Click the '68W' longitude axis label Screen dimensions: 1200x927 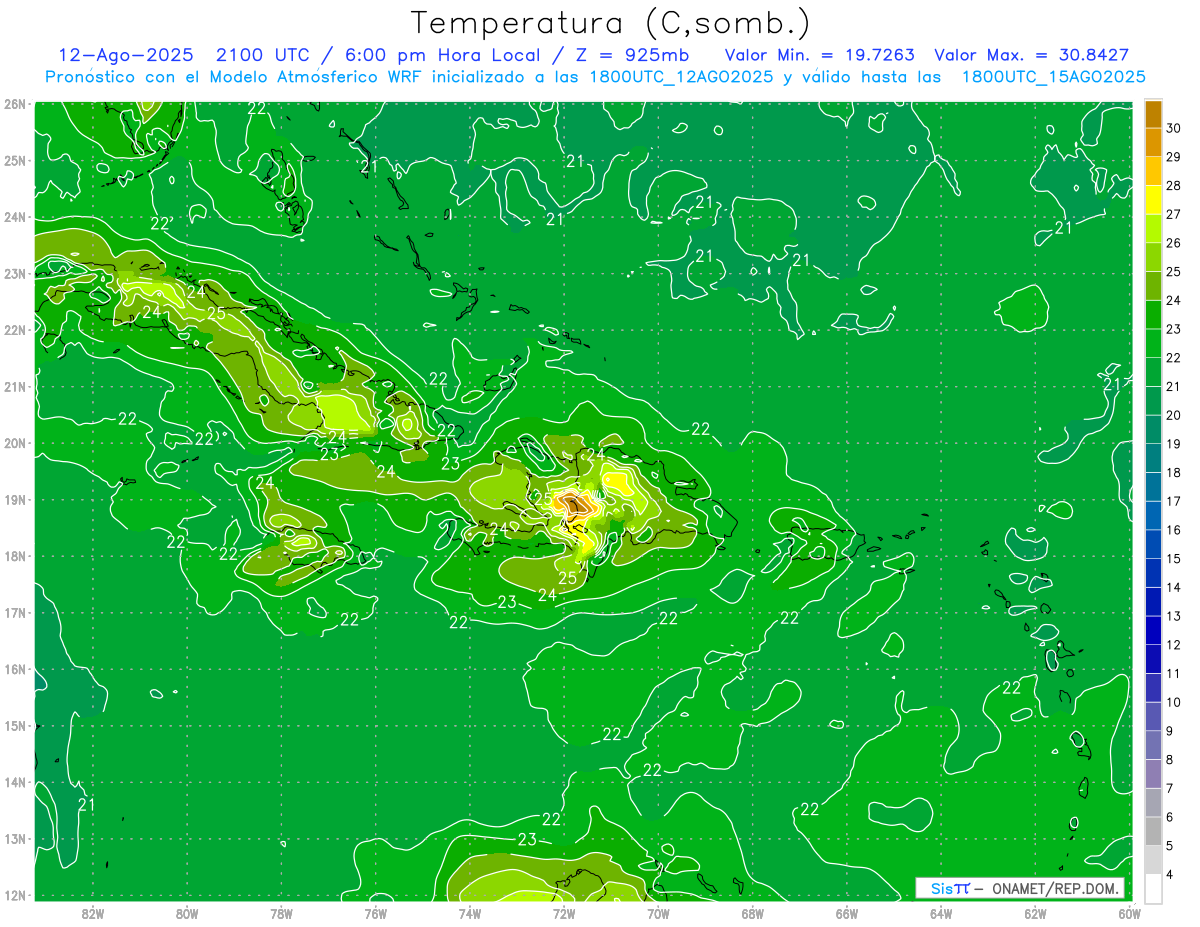point(752,913)
